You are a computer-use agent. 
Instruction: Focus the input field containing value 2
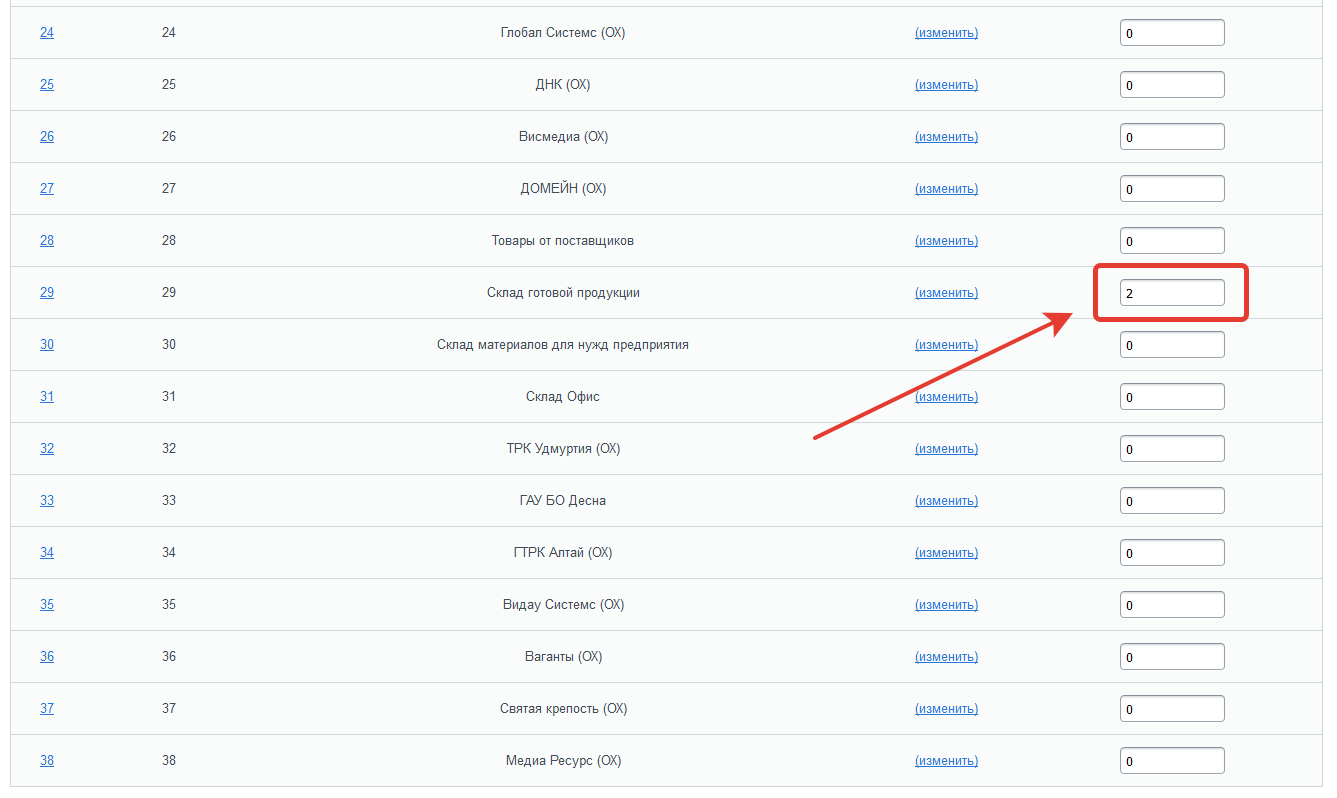tap(1171, 293)
